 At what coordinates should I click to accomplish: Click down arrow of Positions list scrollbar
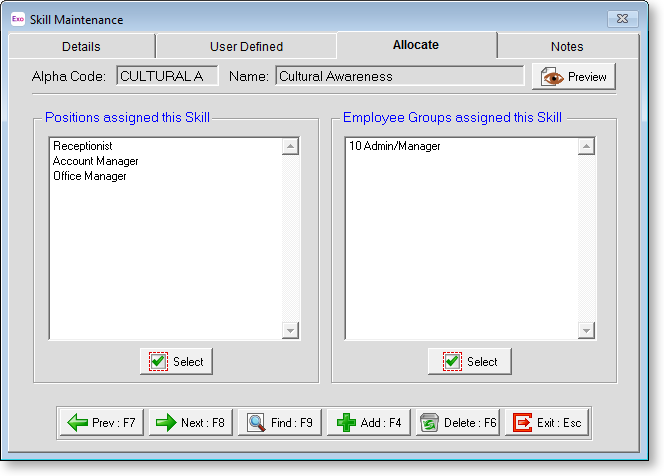tap(290, 330)
